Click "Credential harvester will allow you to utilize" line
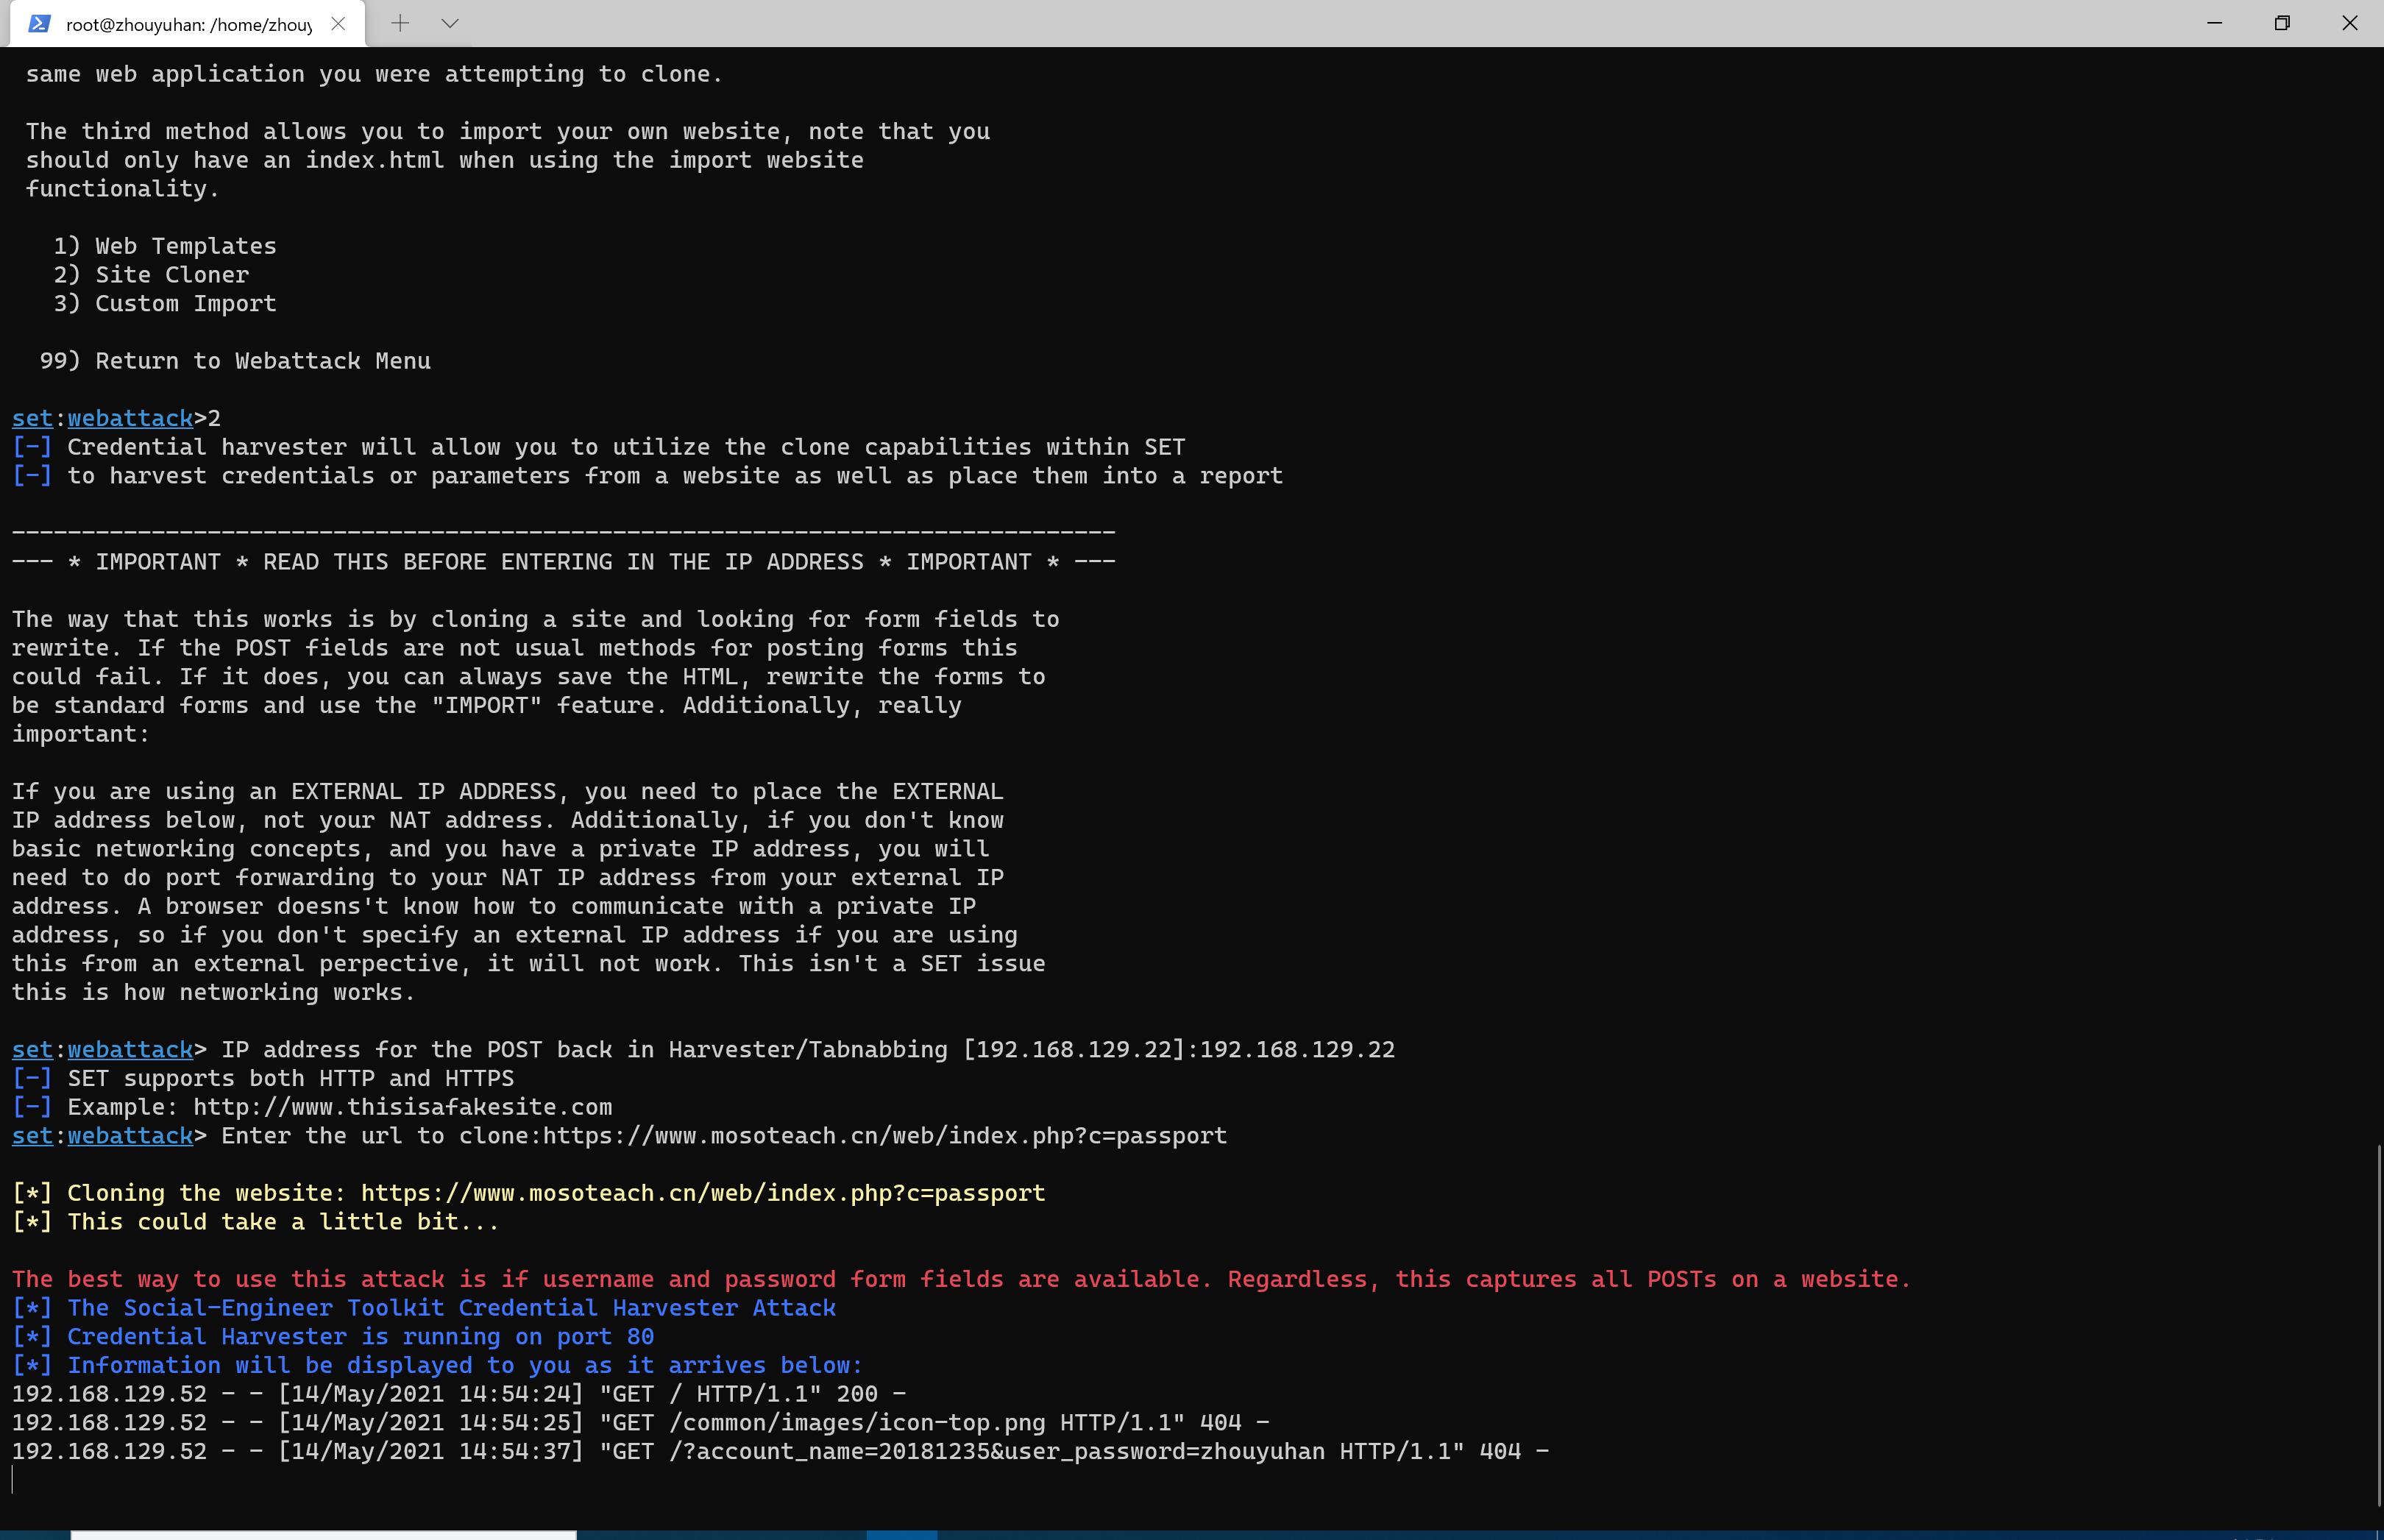 coord(599,447)
